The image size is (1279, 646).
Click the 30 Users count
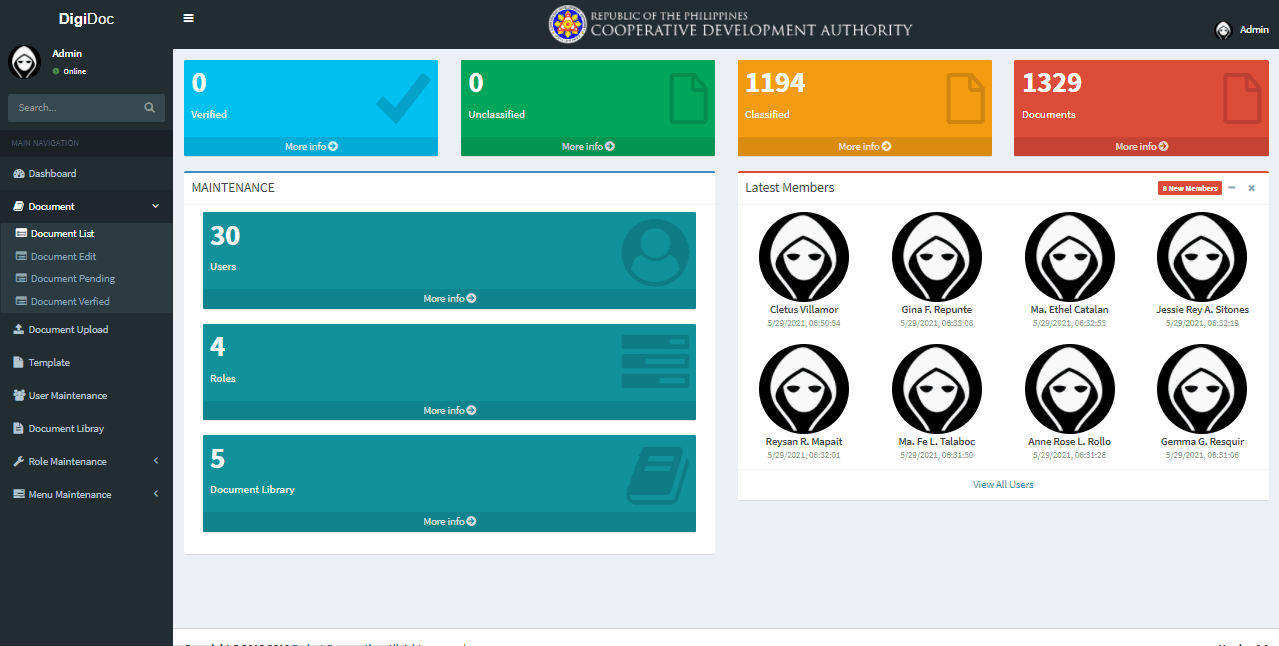point(225,236)
